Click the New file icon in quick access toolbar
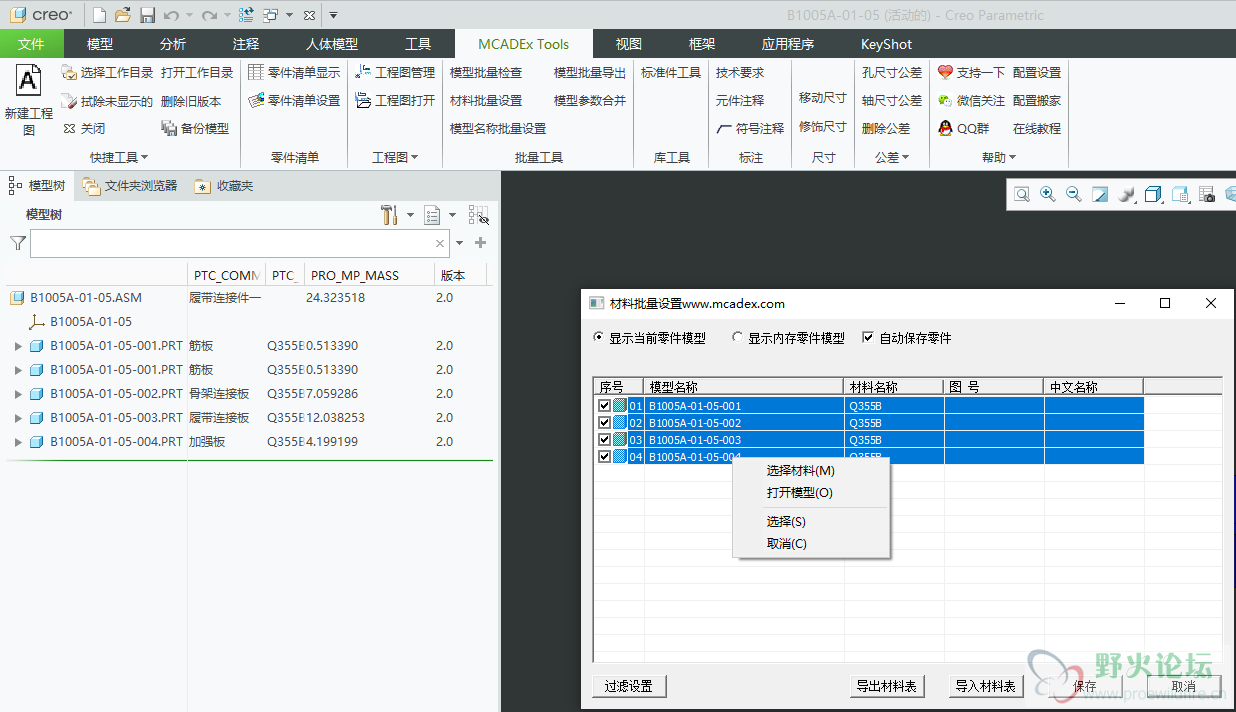The height and width of the screenshot is (712, 1236). click(x=99, y=15)
